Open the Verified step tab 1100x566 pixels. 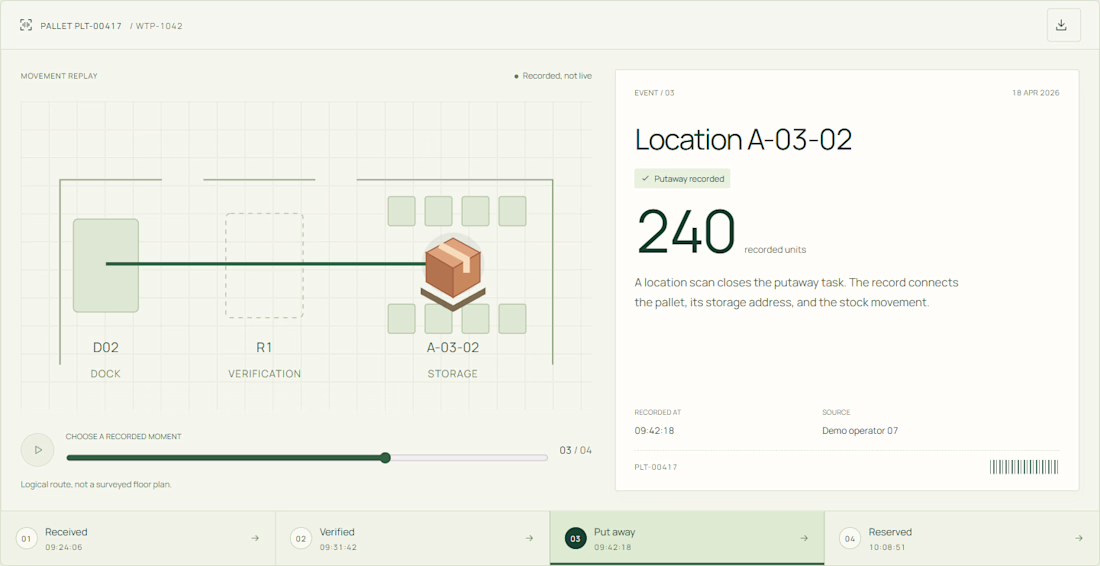(x=412, y=538)
